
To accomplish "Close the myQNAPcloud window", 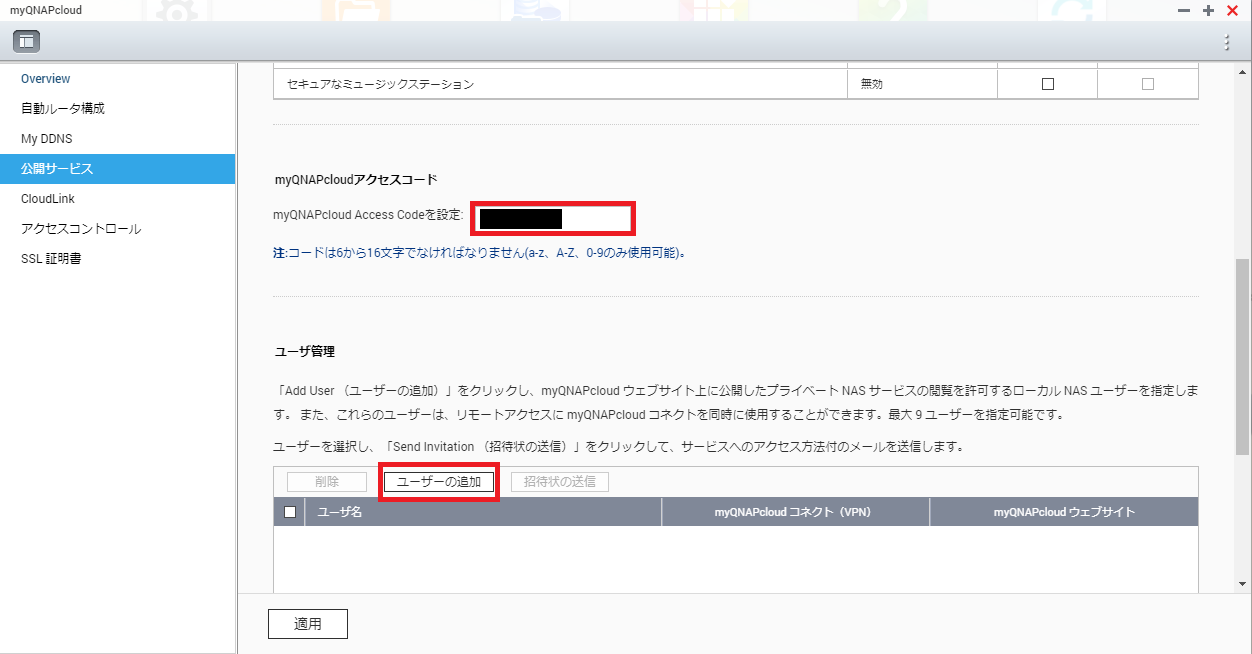I will [x=1232, y=10].
